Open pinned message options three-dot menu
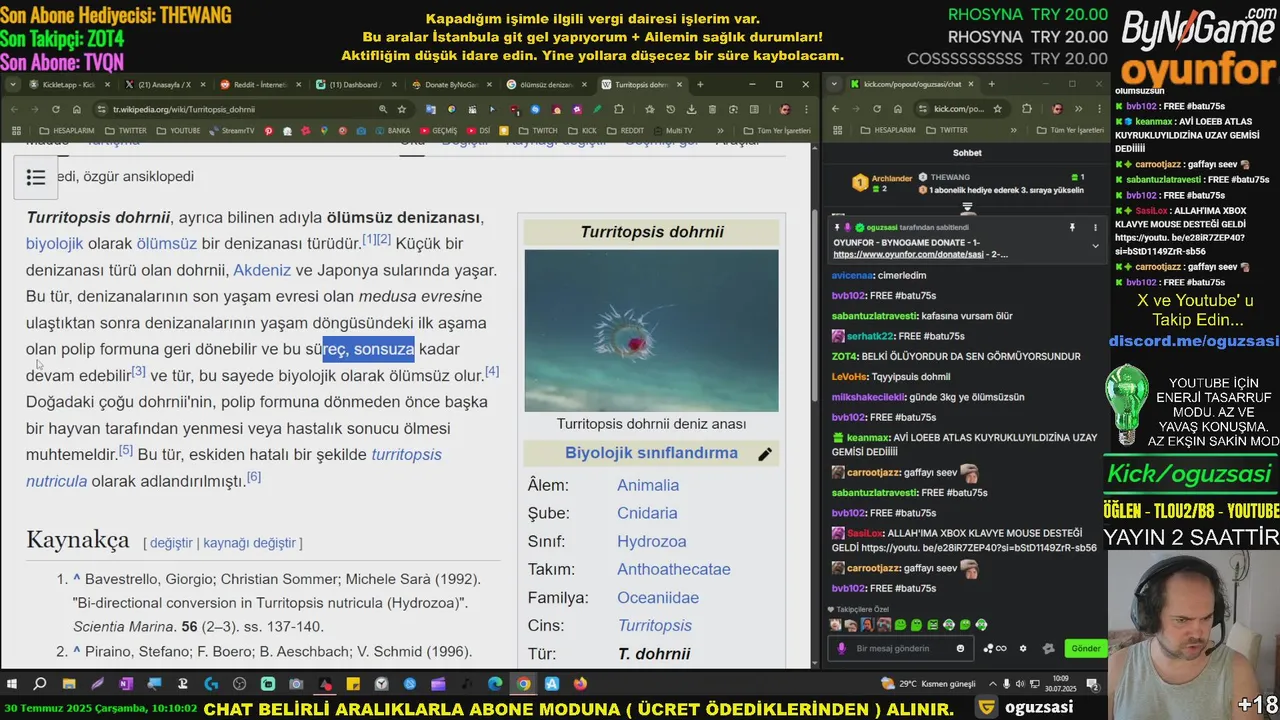Viewport: 1280px width, 720px height. [x=1094, y=228]
